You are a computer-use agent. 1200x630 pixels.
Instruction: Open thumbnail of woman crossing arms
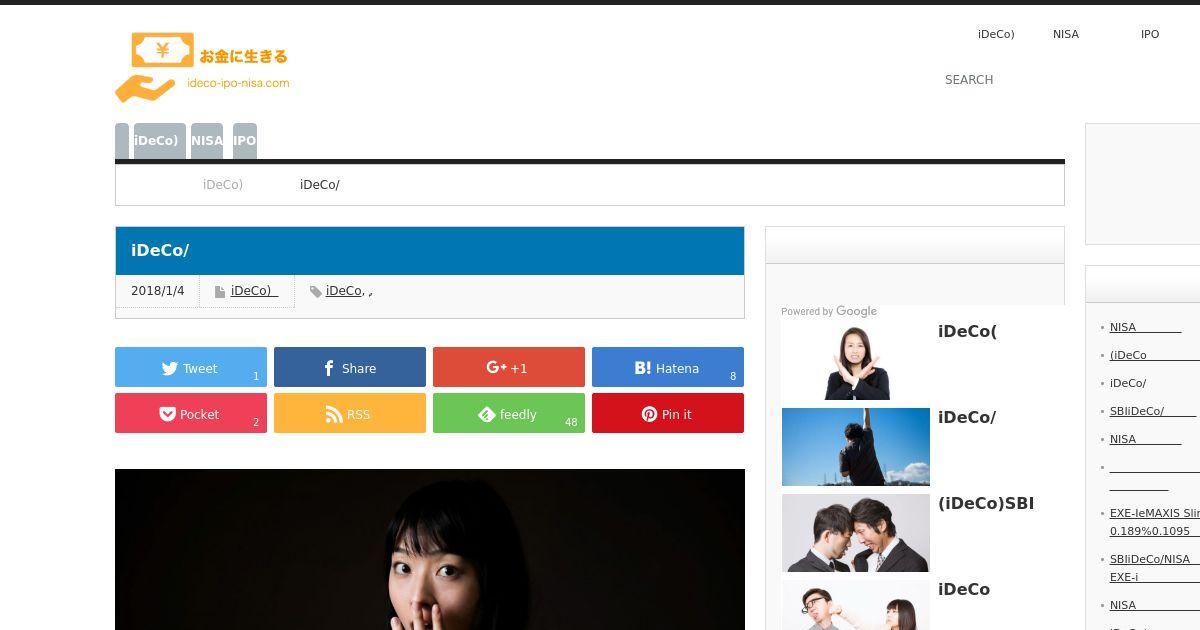coord(856,360)
